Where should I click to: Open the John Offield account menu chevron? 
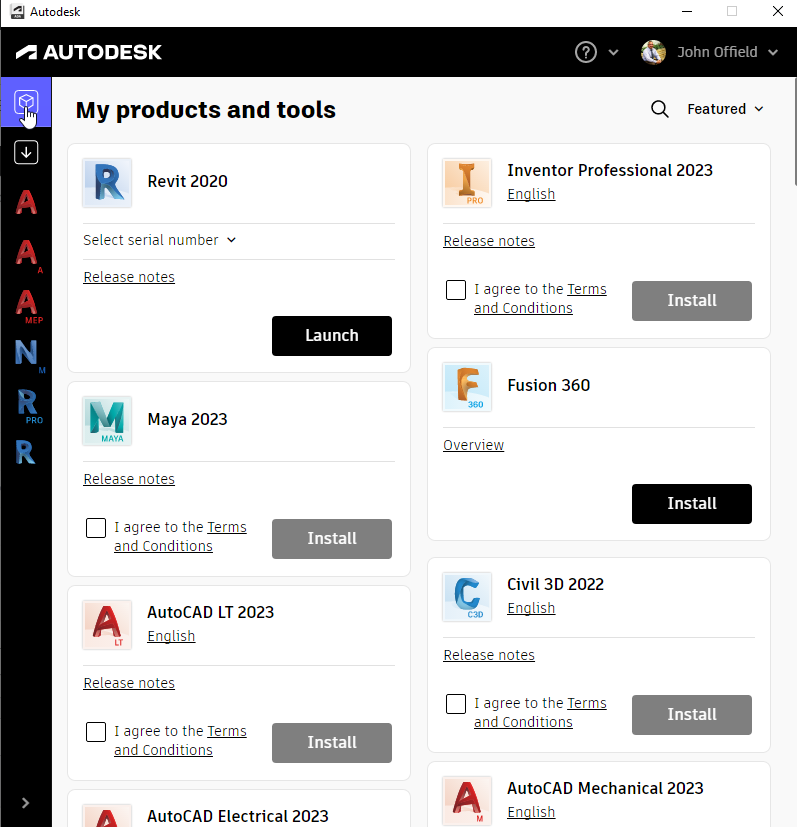773,52
